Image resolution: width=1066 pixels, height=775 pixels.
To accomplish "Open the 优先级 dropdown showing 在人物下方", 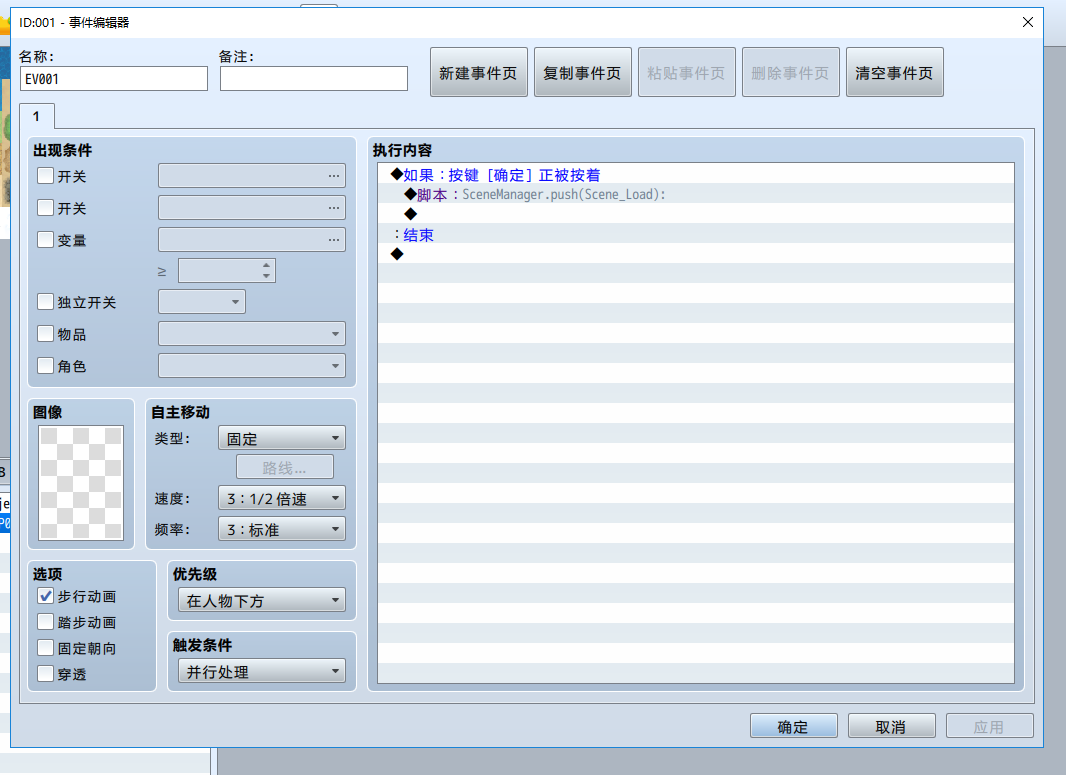I will click(262, 600).
